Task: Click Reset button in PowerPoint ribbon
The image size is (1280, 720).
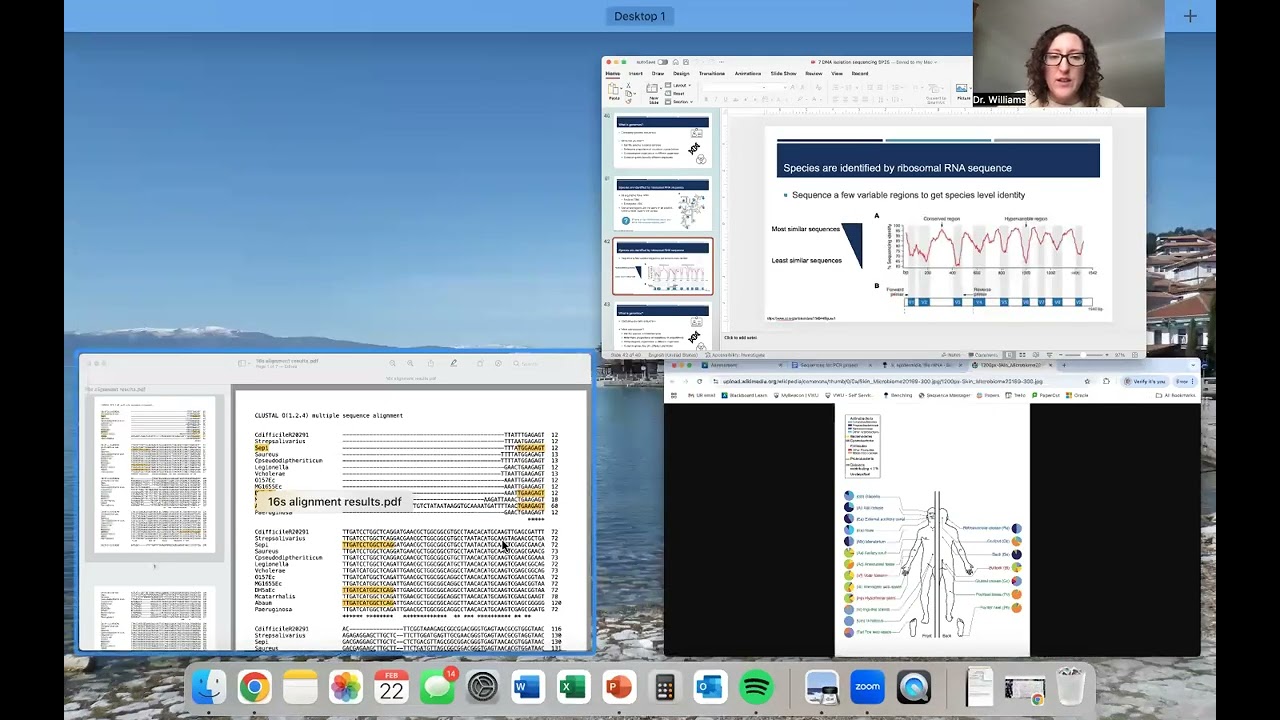Action: (675, 93)
